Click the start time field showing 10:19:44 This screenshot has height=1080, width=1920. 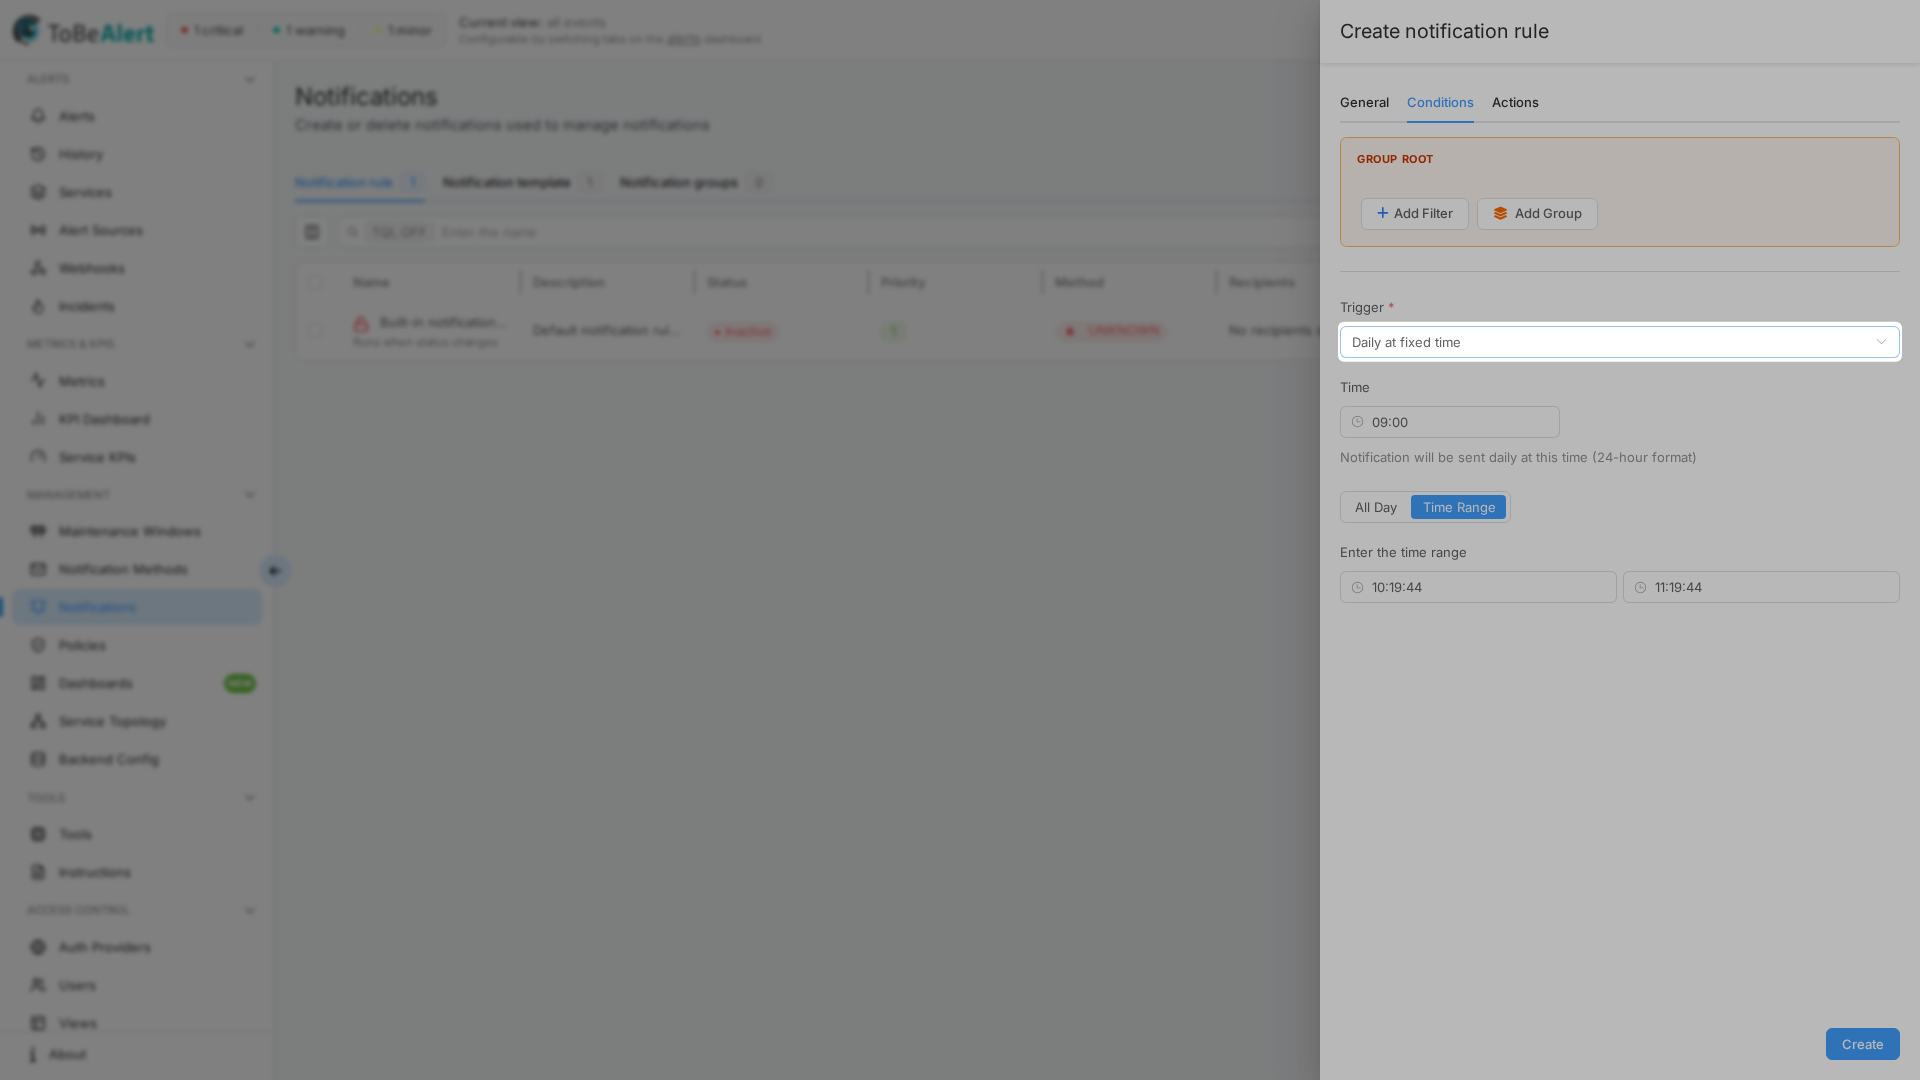(x=1478, y=587)
